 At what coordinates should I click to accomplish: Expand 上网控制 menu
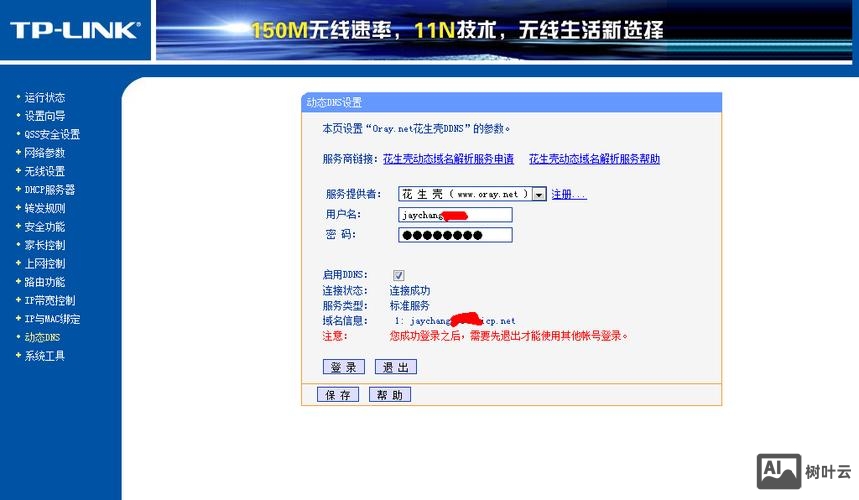click(44, 263)
